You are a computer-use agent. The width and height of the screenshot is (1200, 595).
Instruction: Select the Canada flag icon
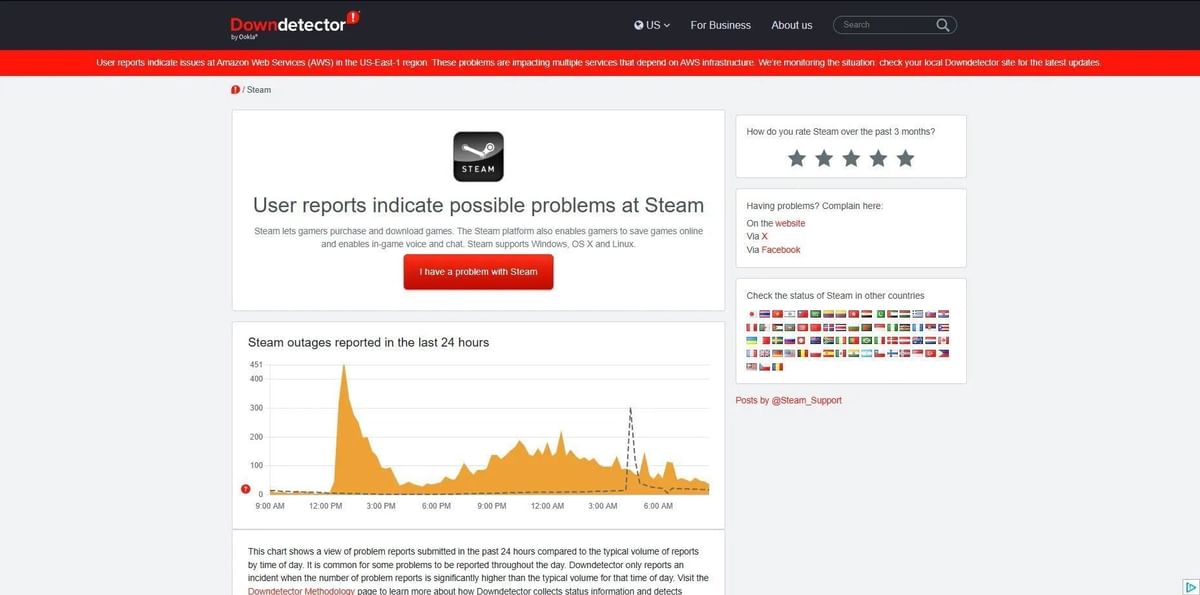pyautogui.click(x=945, y=341)
